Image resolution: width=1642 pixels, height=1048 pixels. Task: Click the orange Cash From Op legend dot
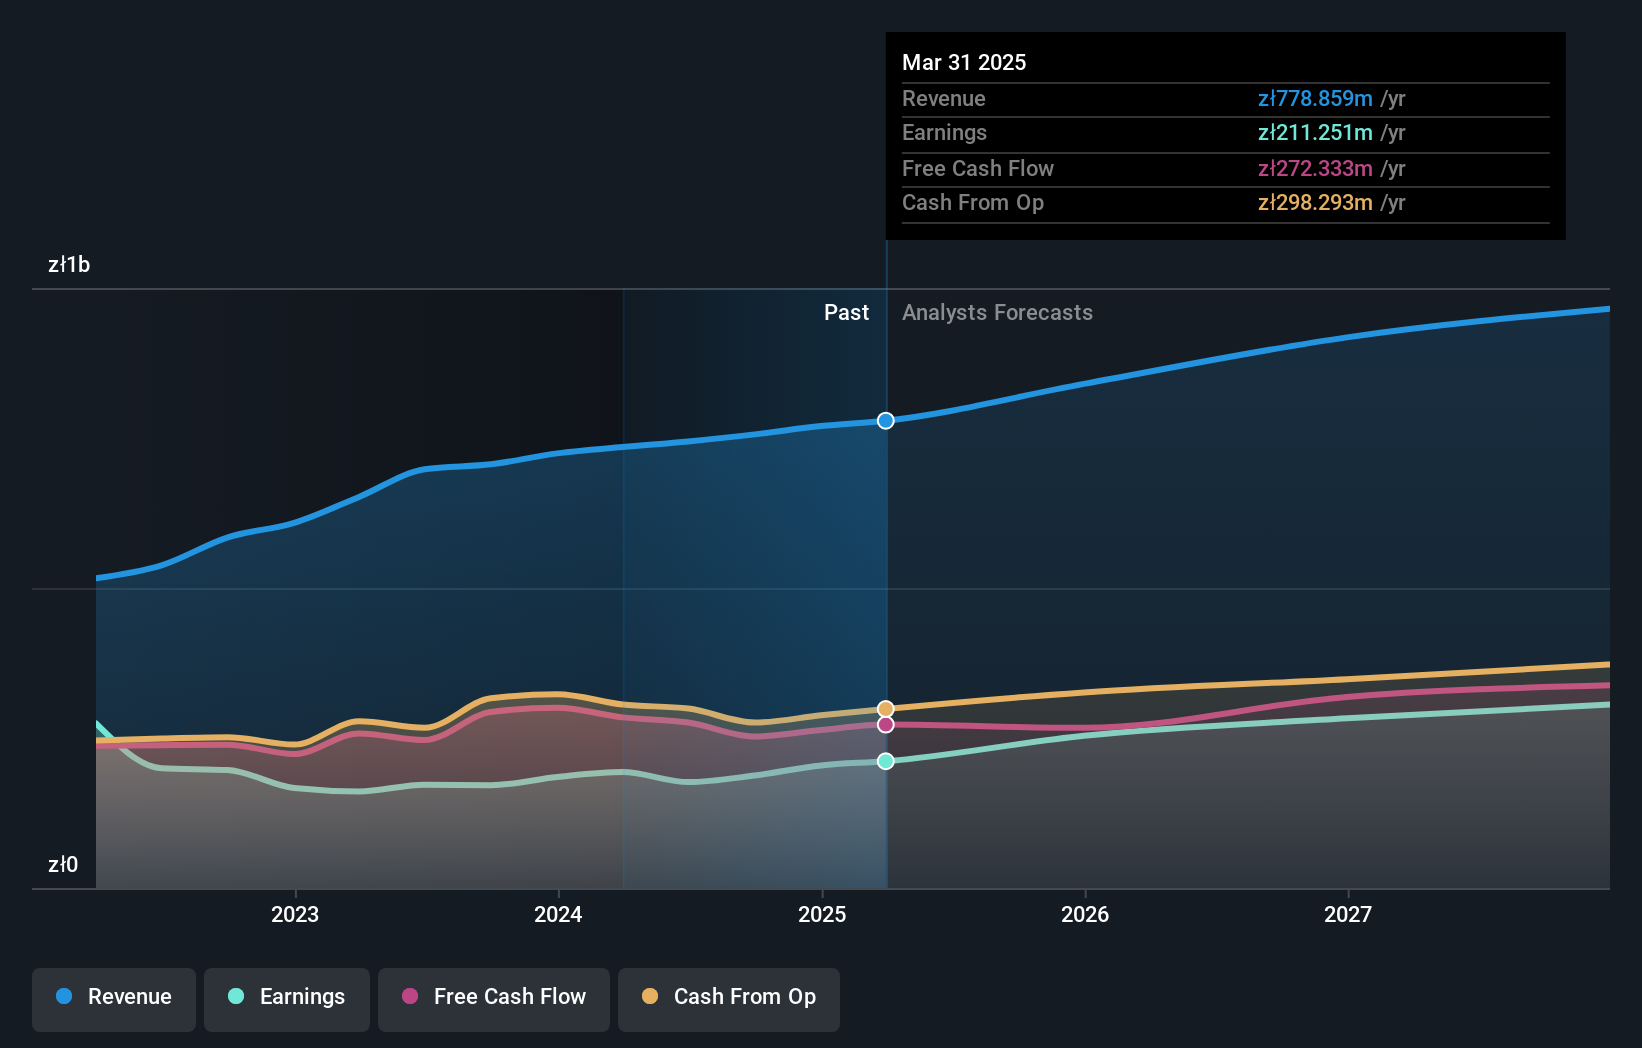(x=650, y=997)
